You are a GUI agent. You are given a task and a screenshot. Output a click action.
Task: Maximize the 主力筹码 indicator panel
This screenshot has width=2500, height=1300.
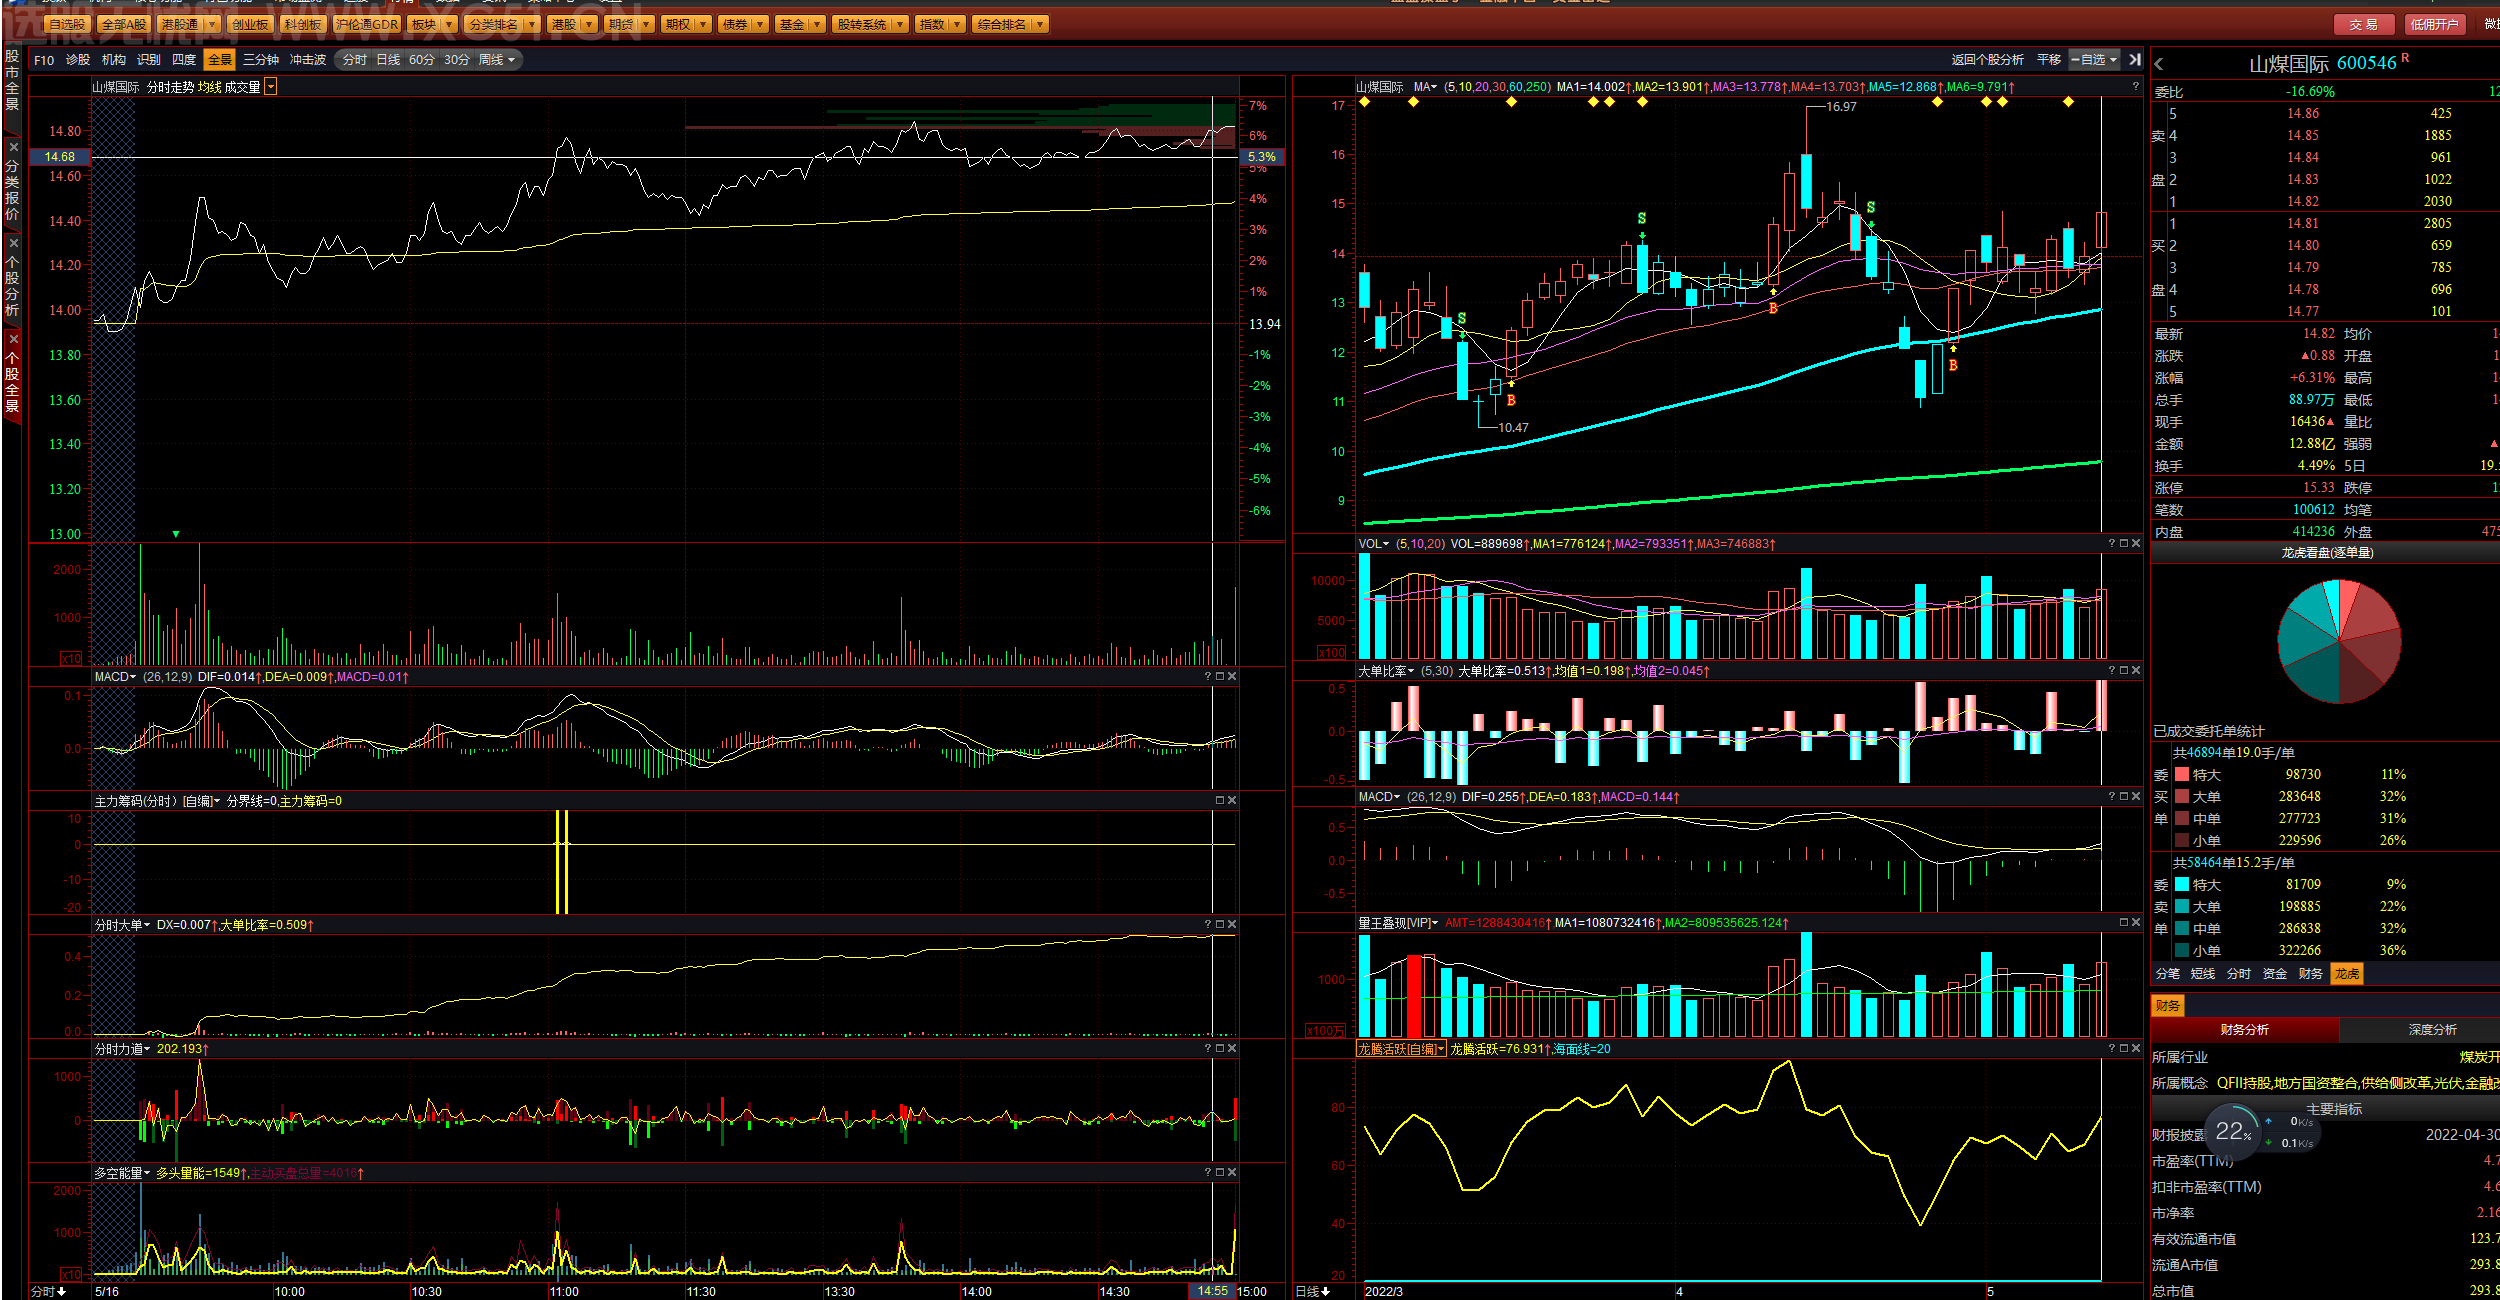(x=1220, y=801)
